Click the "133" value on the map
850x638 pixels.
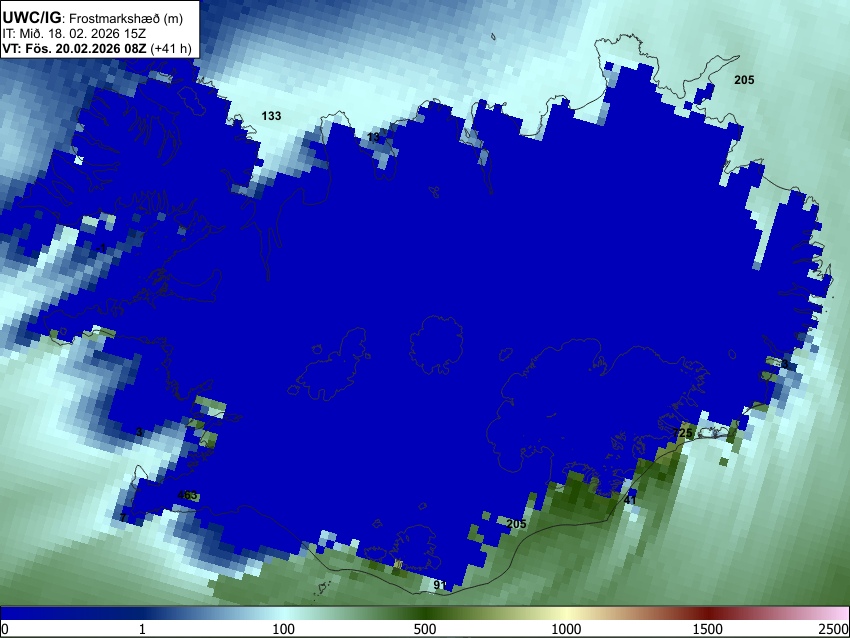(x=271, y=115)
